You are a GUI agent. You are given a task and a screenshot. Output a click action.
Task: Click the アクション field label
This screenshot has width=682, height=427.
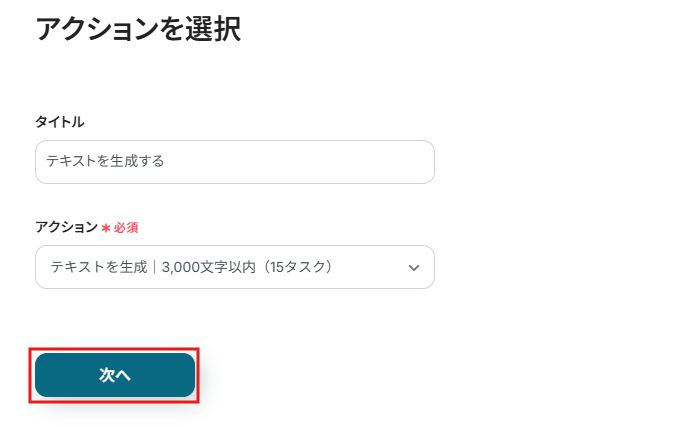(66, 227)
